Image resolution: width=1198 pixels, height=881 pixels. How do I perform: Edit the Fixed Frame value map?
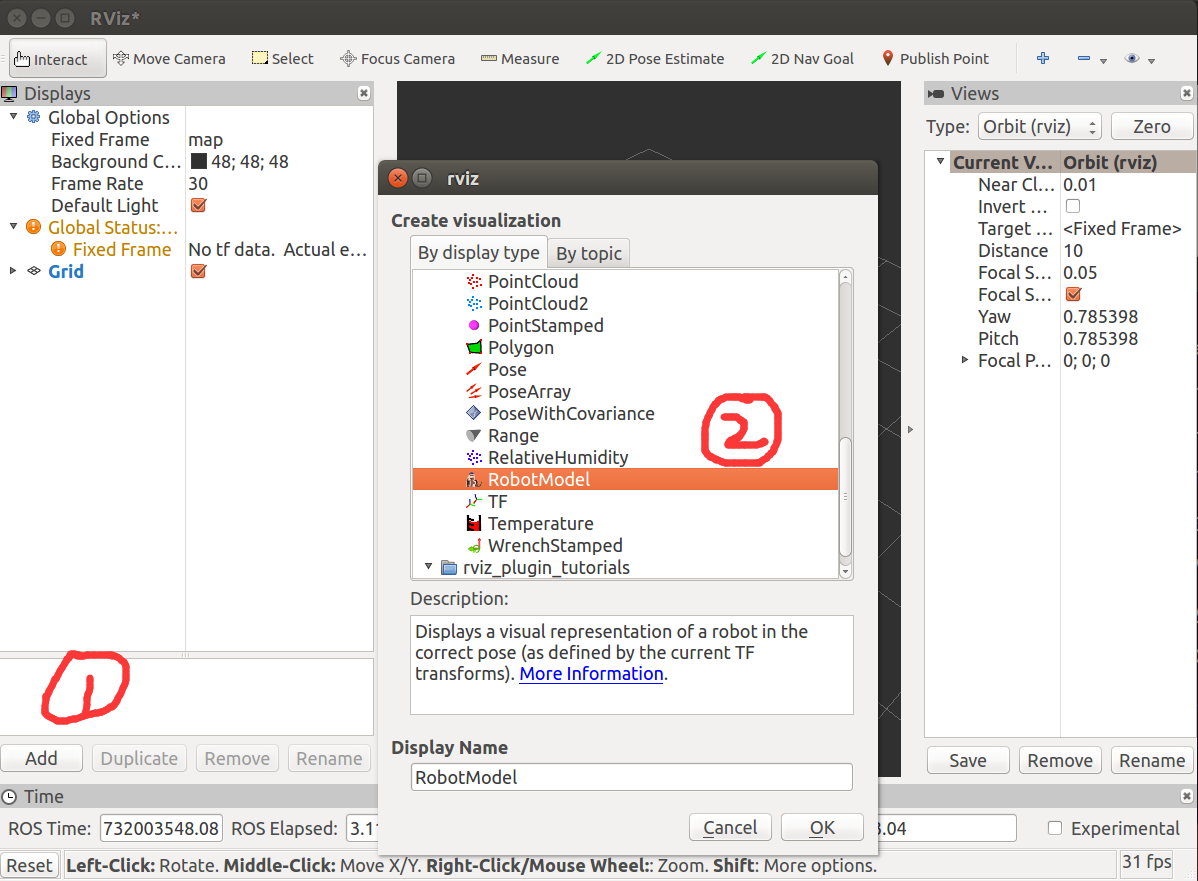click(x=206, y=140)
